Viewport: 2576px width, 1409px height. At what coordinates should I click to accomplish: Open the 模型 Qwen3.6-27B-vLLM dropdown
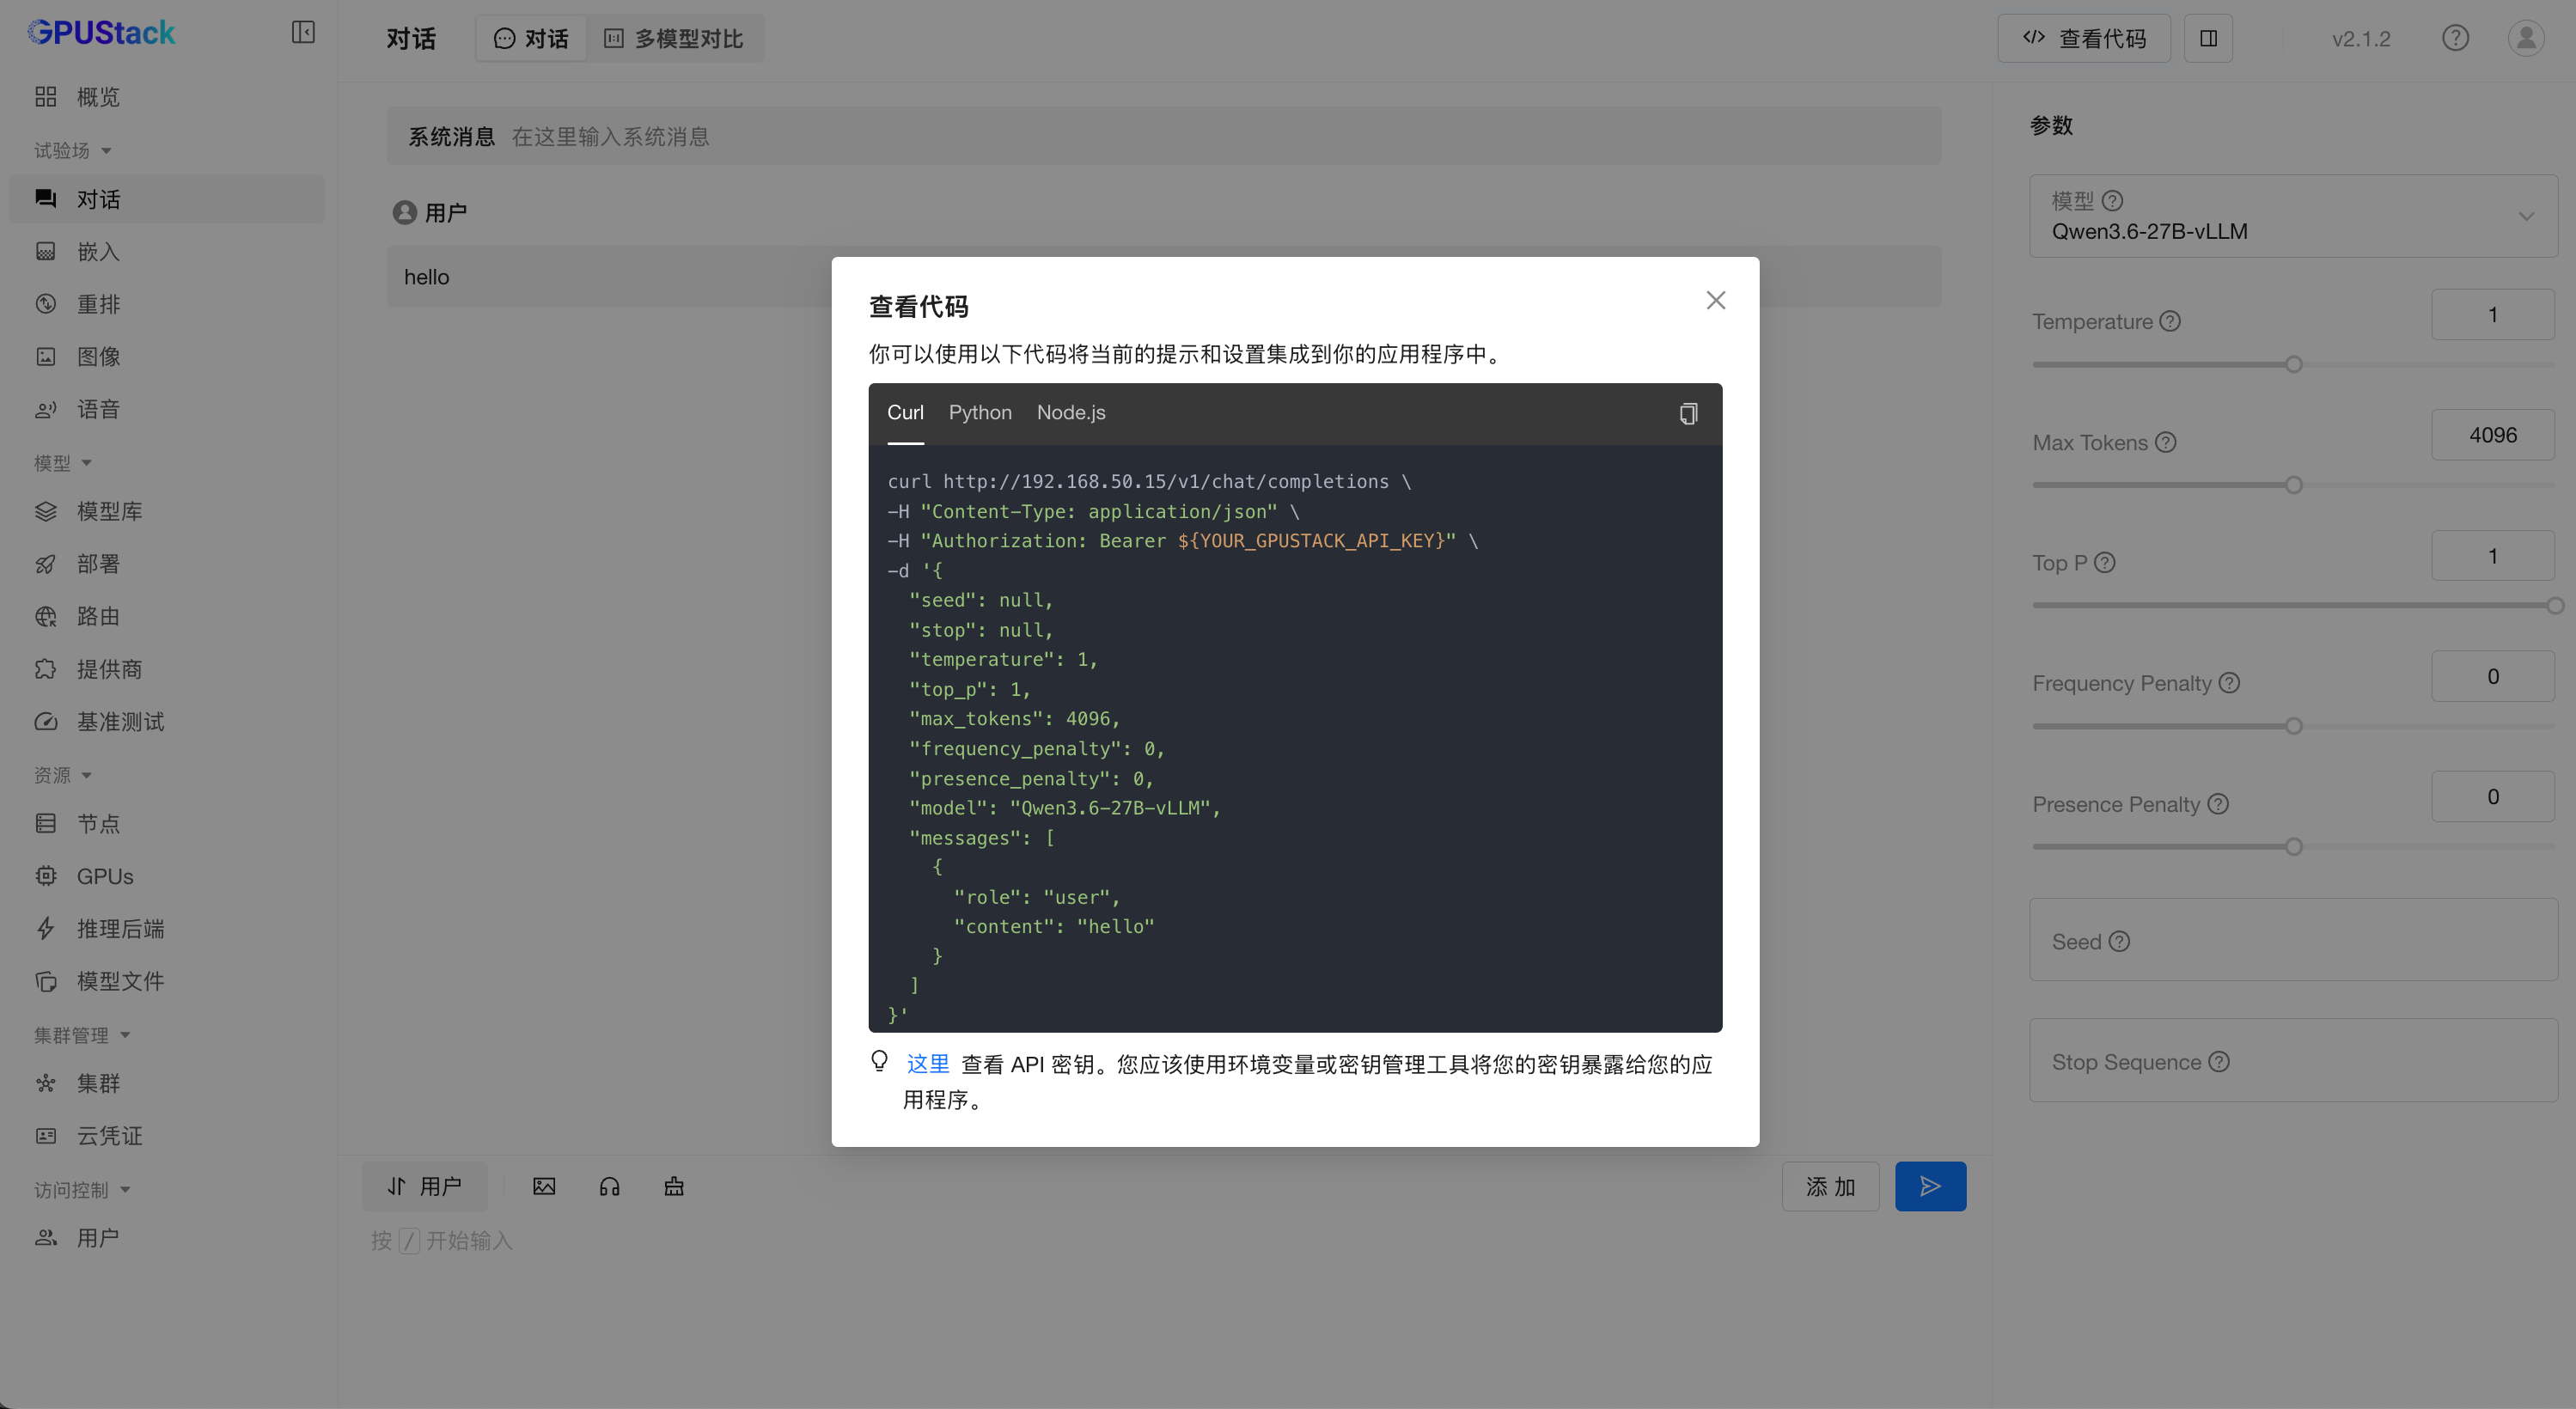click(x=2292, y=216)
